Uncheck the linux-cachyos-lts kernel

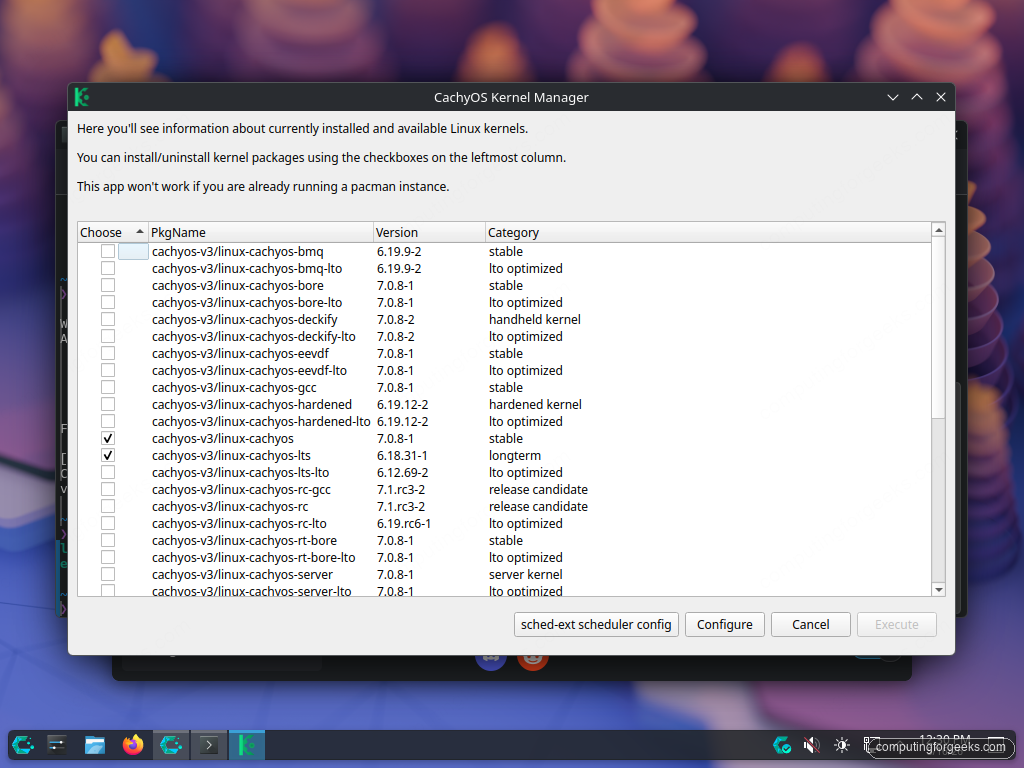(108, 455)
